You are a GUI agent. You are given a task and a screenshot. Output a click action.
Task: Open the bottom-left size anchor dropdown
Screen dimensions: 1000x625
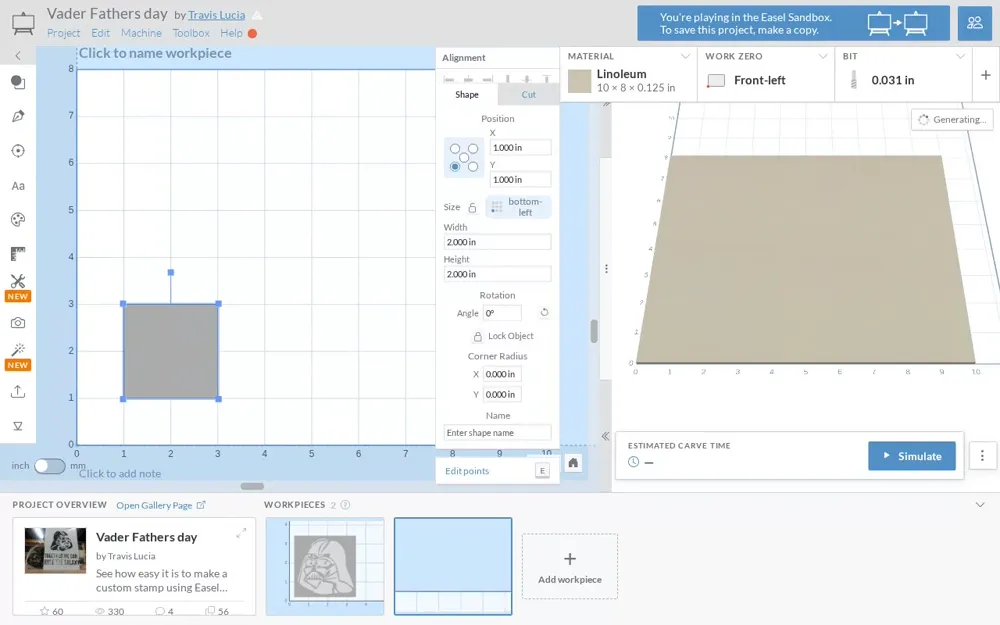tap(518, 207)
